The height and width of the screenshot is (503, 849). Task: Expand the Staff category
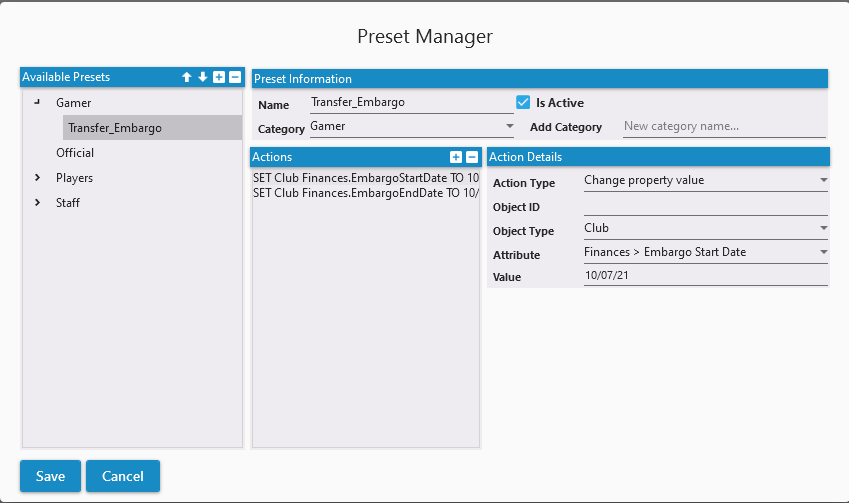[x=37, y=203]
